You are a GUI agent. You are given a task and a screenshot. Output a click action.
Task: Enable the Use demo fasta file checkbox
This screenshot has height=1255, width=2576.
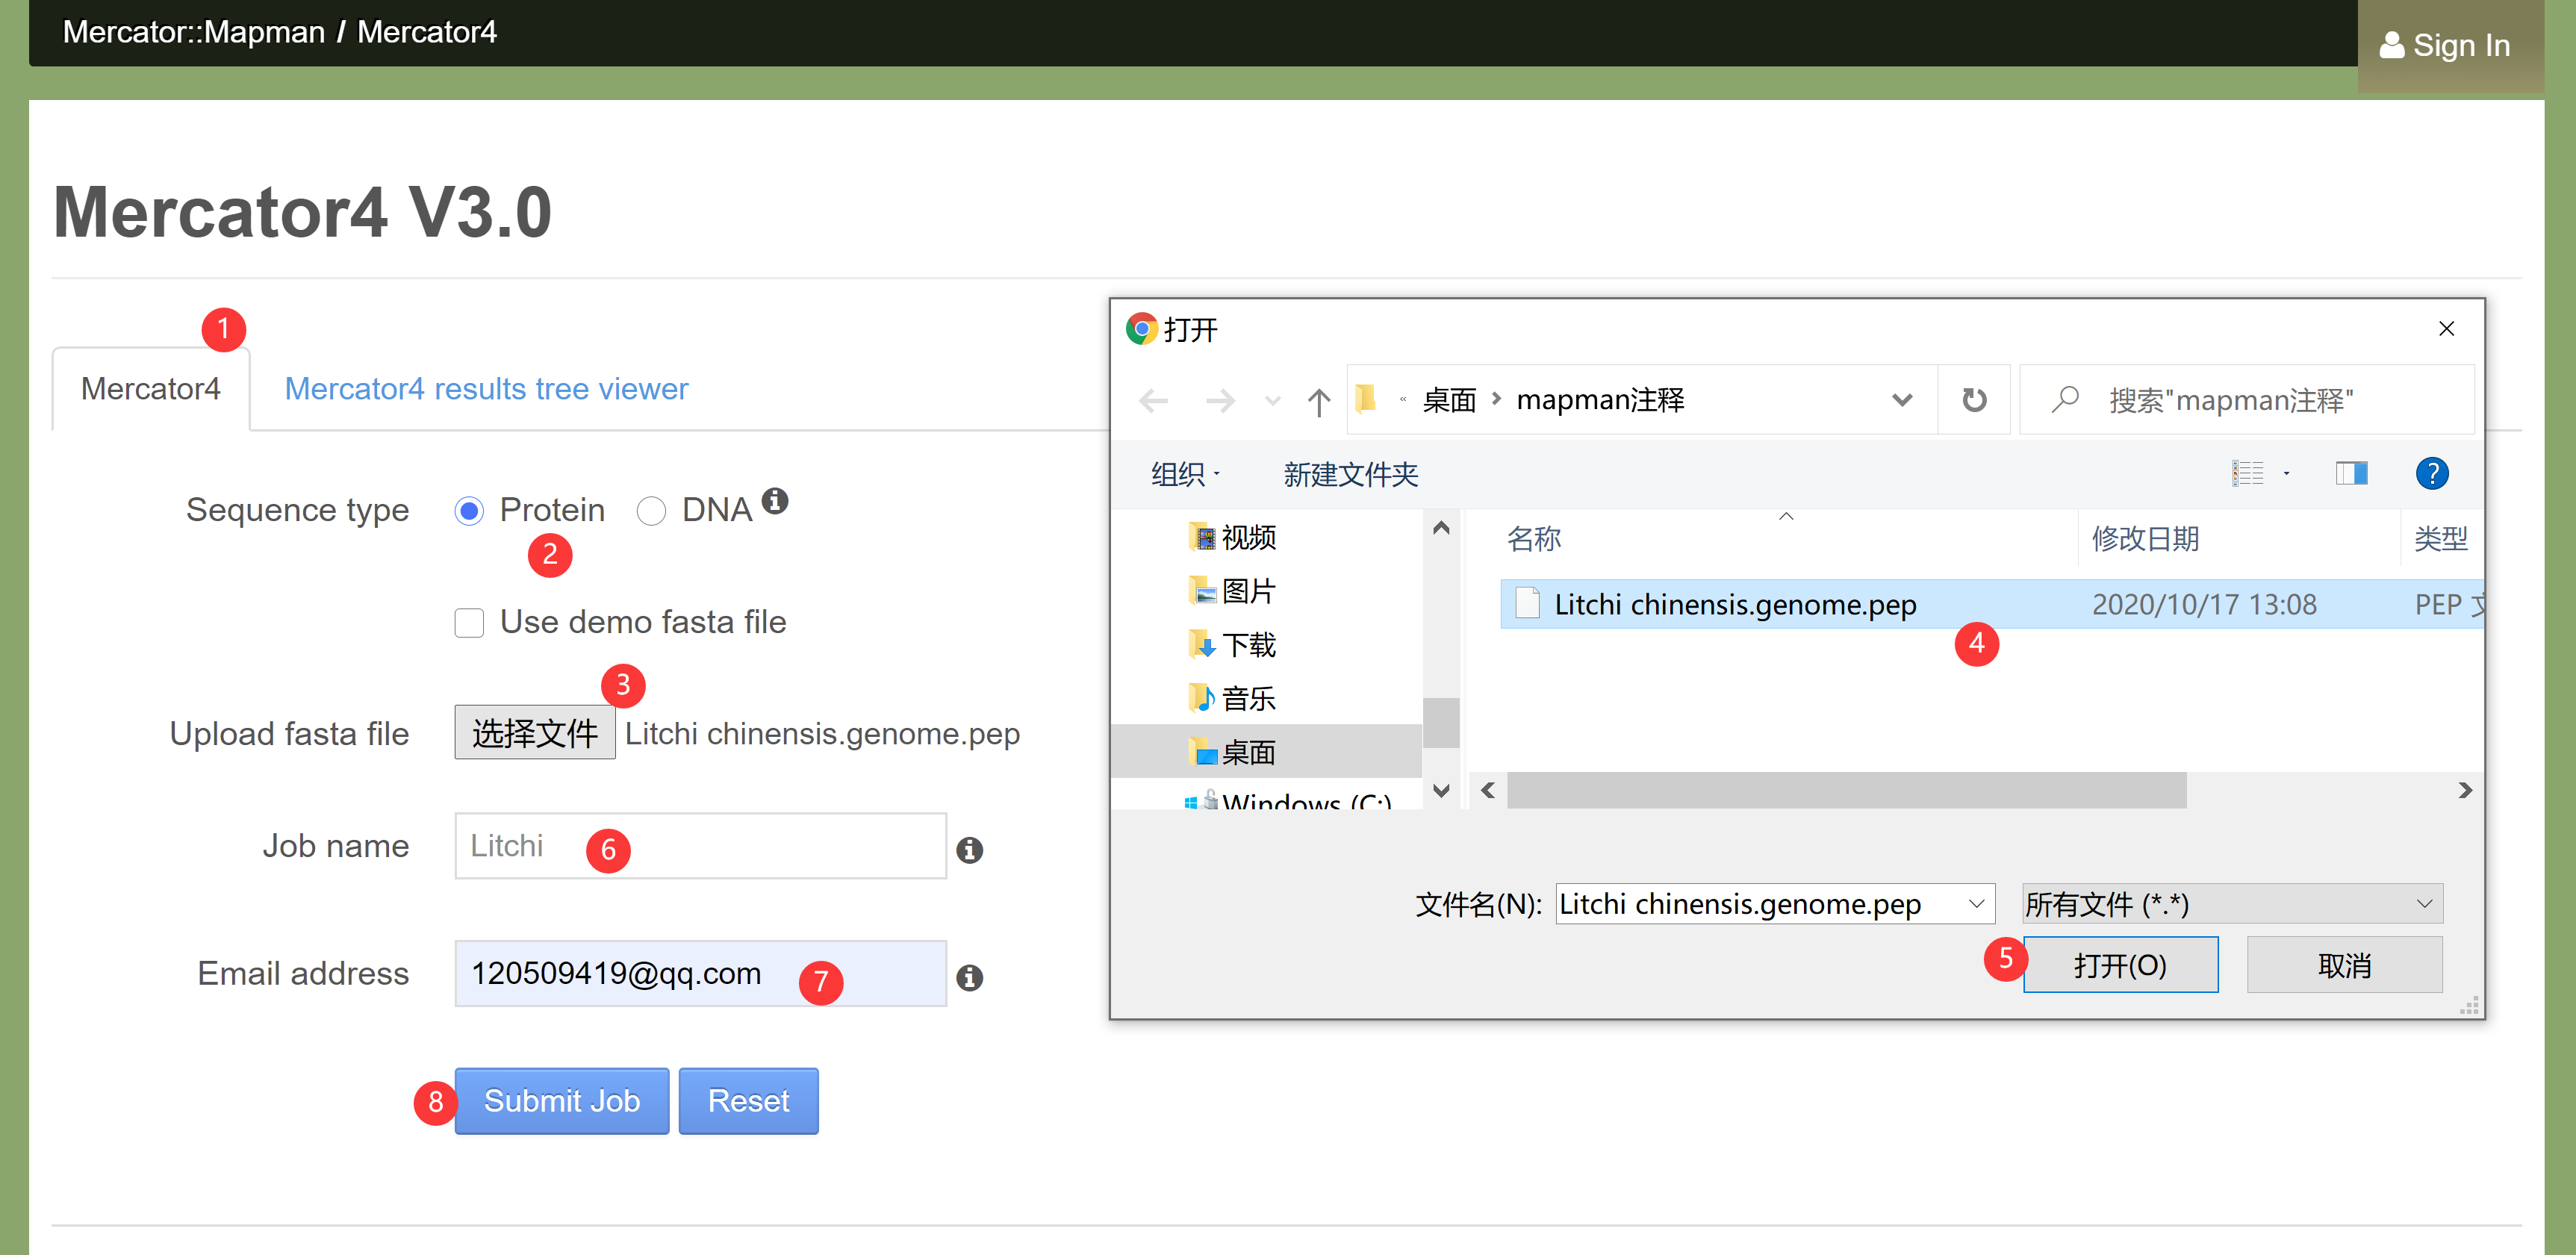468,622
